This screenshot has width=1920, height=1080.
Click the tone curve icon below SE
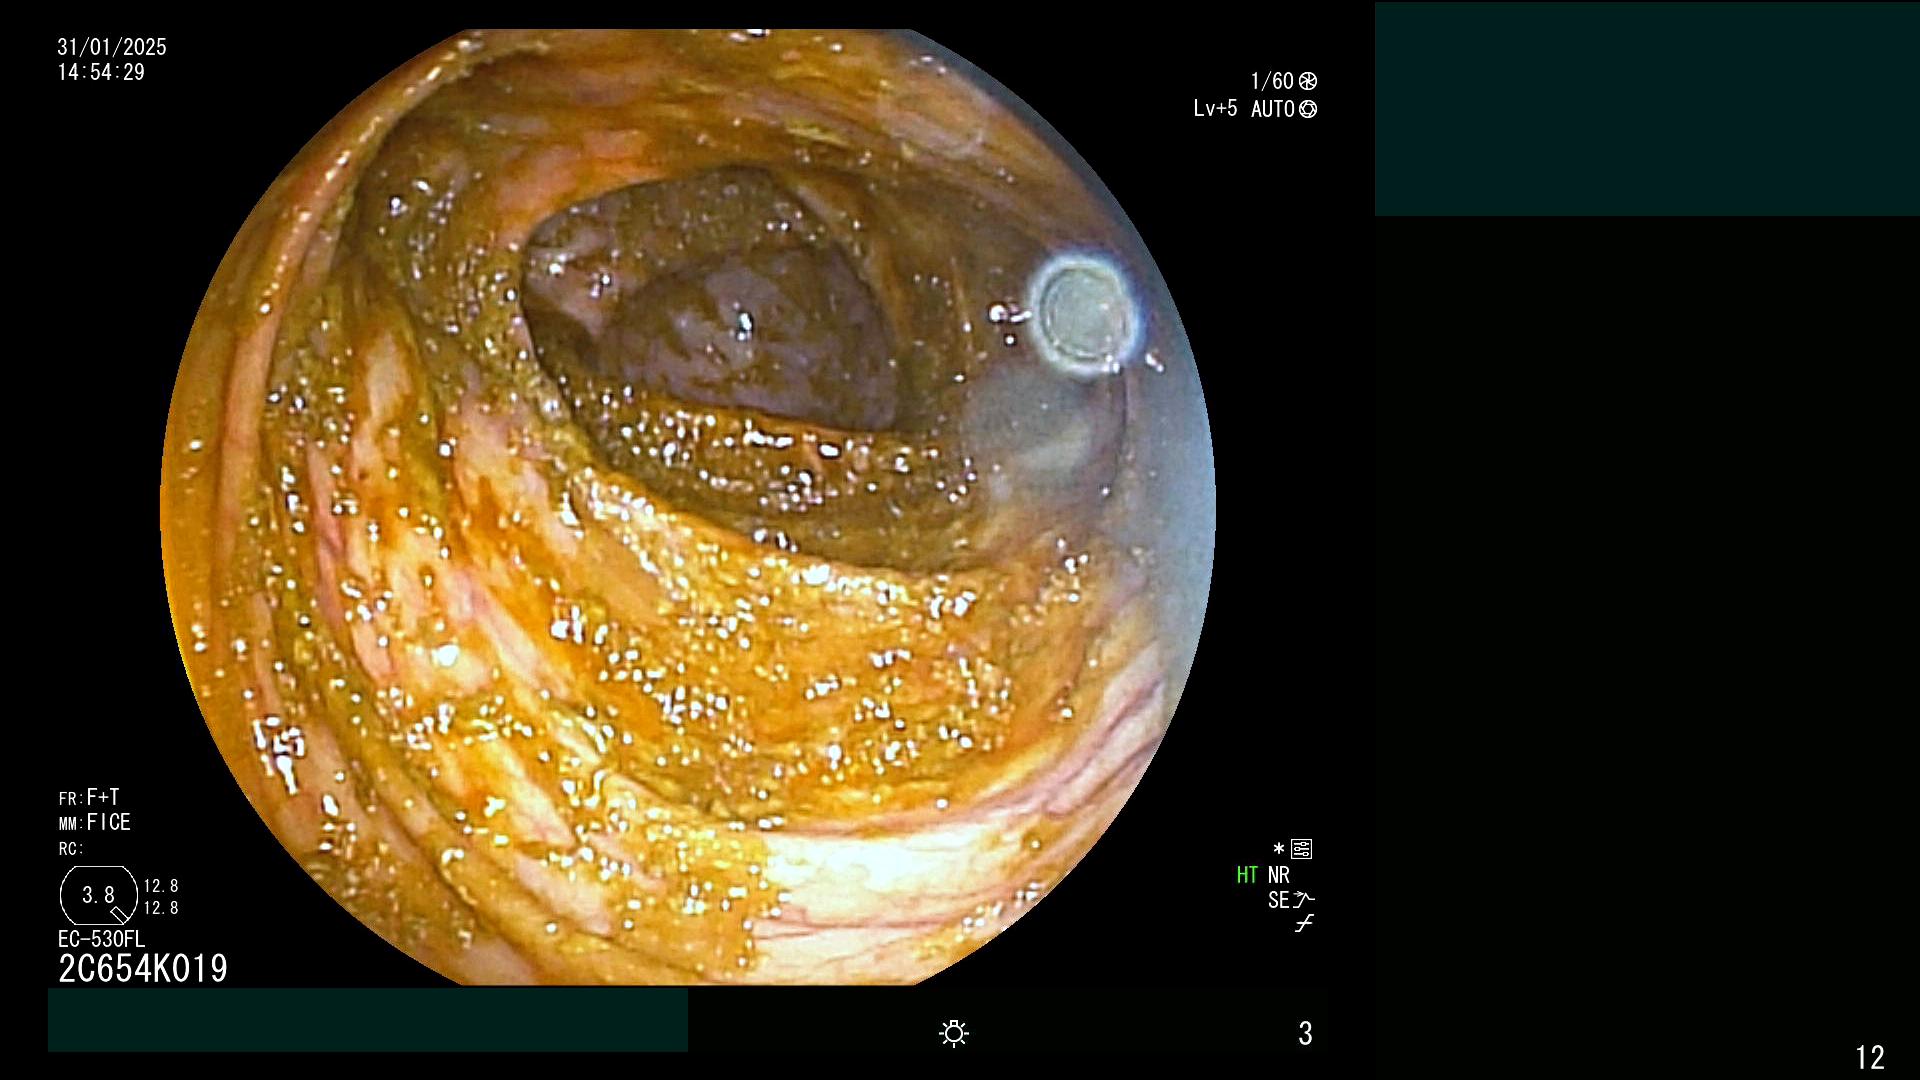tap(1304, 924)
